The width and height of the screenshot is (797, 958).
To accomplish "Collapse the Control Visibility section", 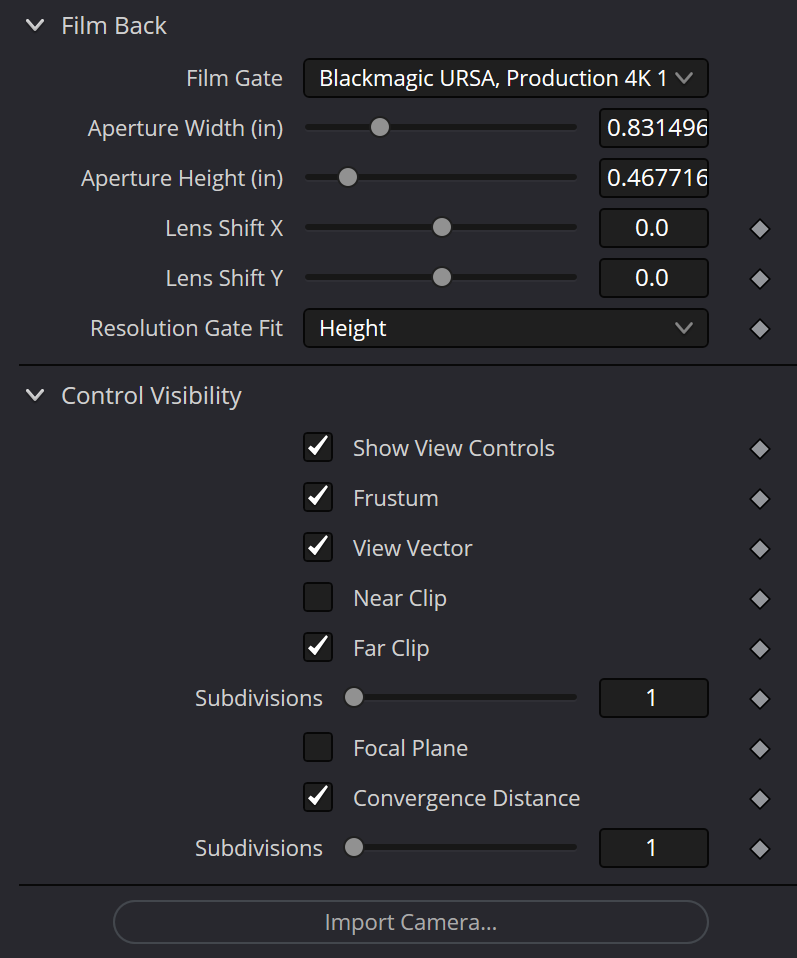I will (x=35, y=395).
